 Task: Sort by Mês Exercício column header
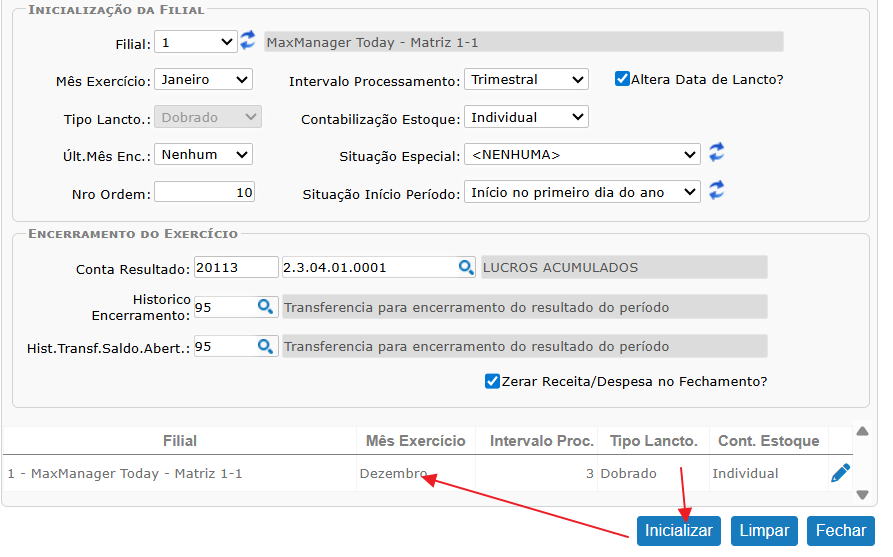click(x=415, y=441)
